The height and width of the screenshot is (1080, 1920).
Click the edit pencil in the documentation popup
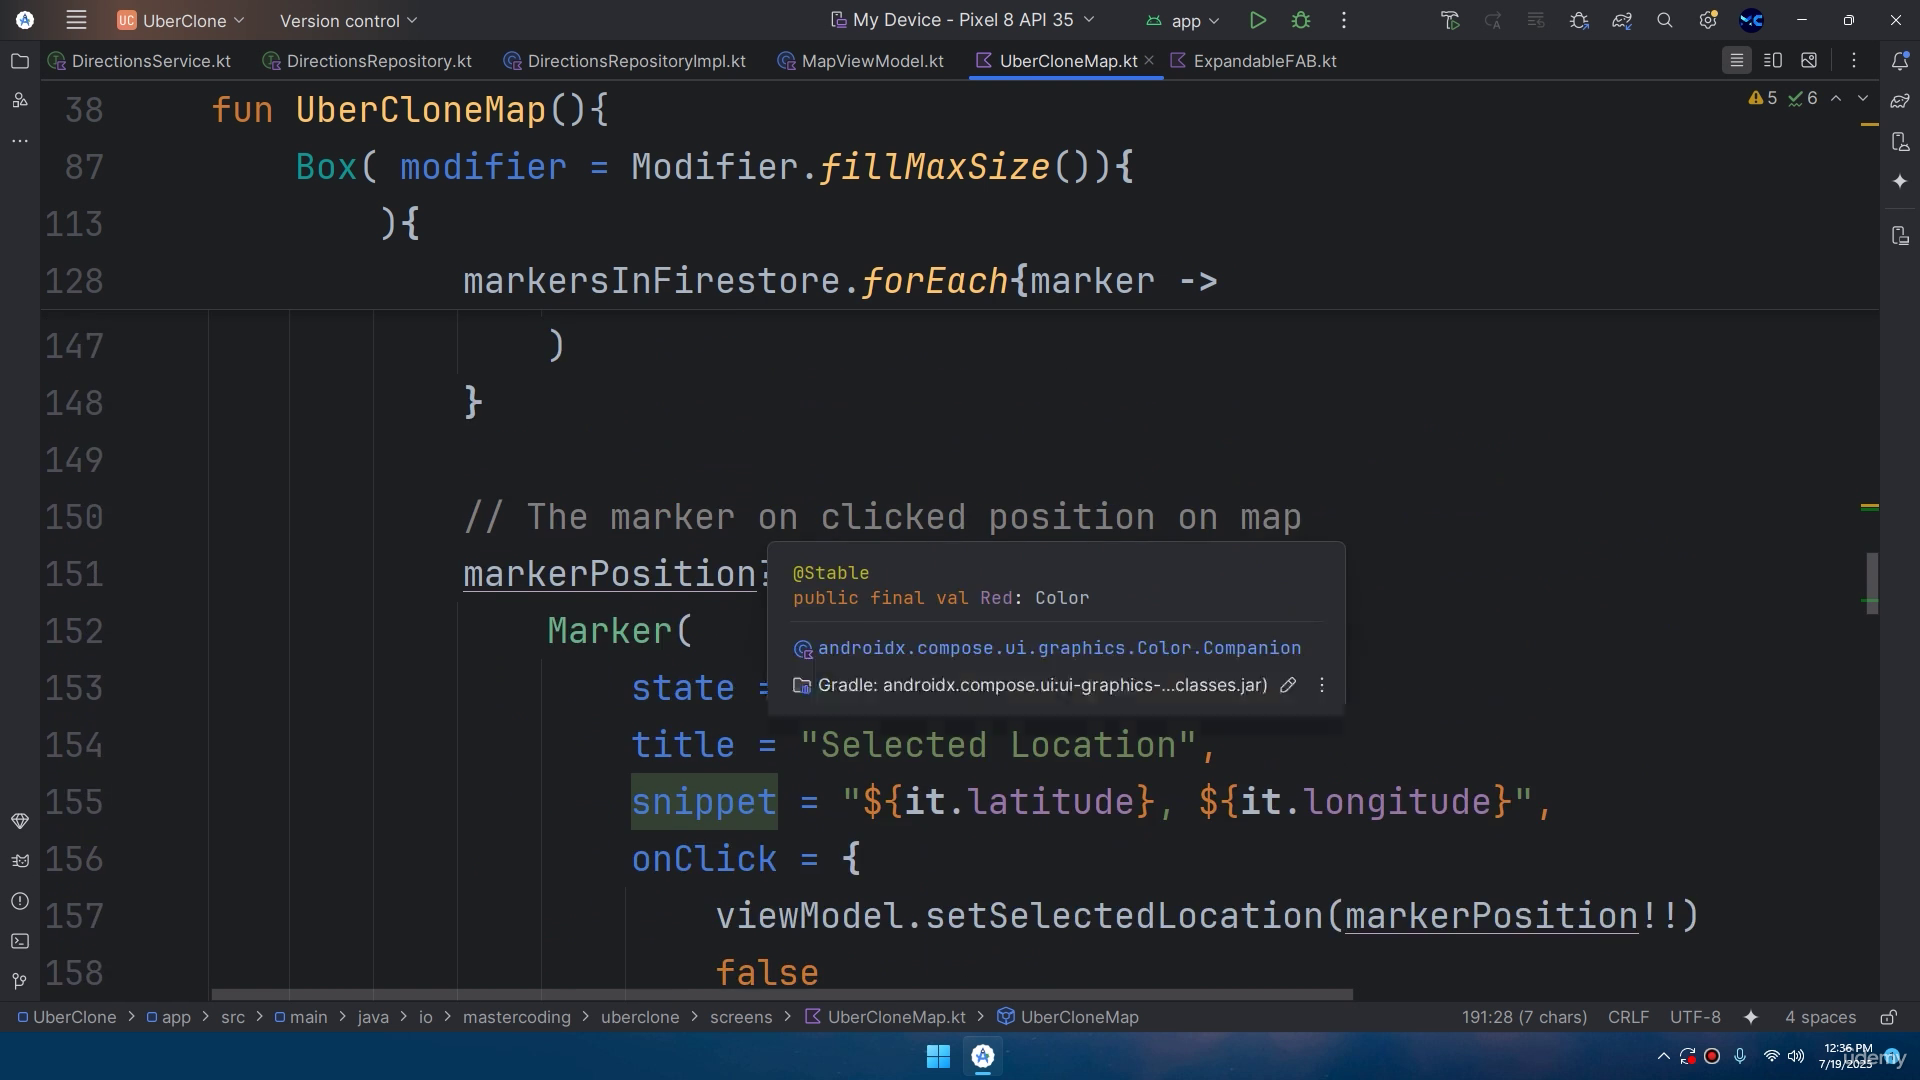[1288, 685]
